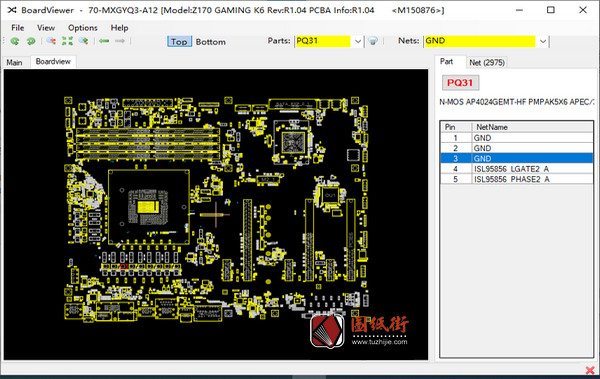Expand the Parts dropdown arrow
The image size is (600, 379).
point(357,41)
